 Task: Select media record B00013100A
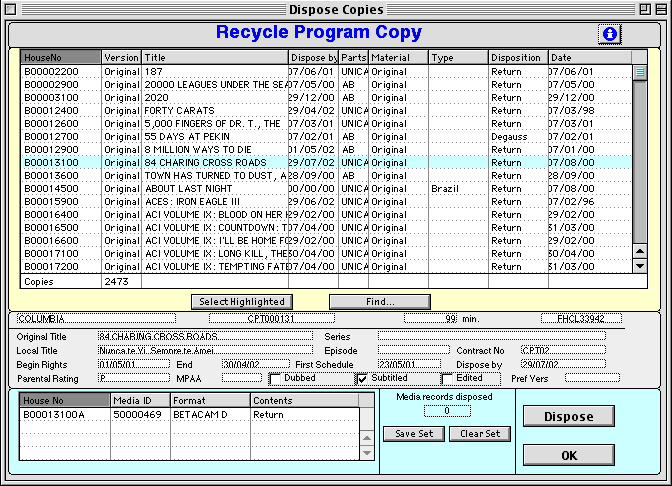[x=189, y=414]
